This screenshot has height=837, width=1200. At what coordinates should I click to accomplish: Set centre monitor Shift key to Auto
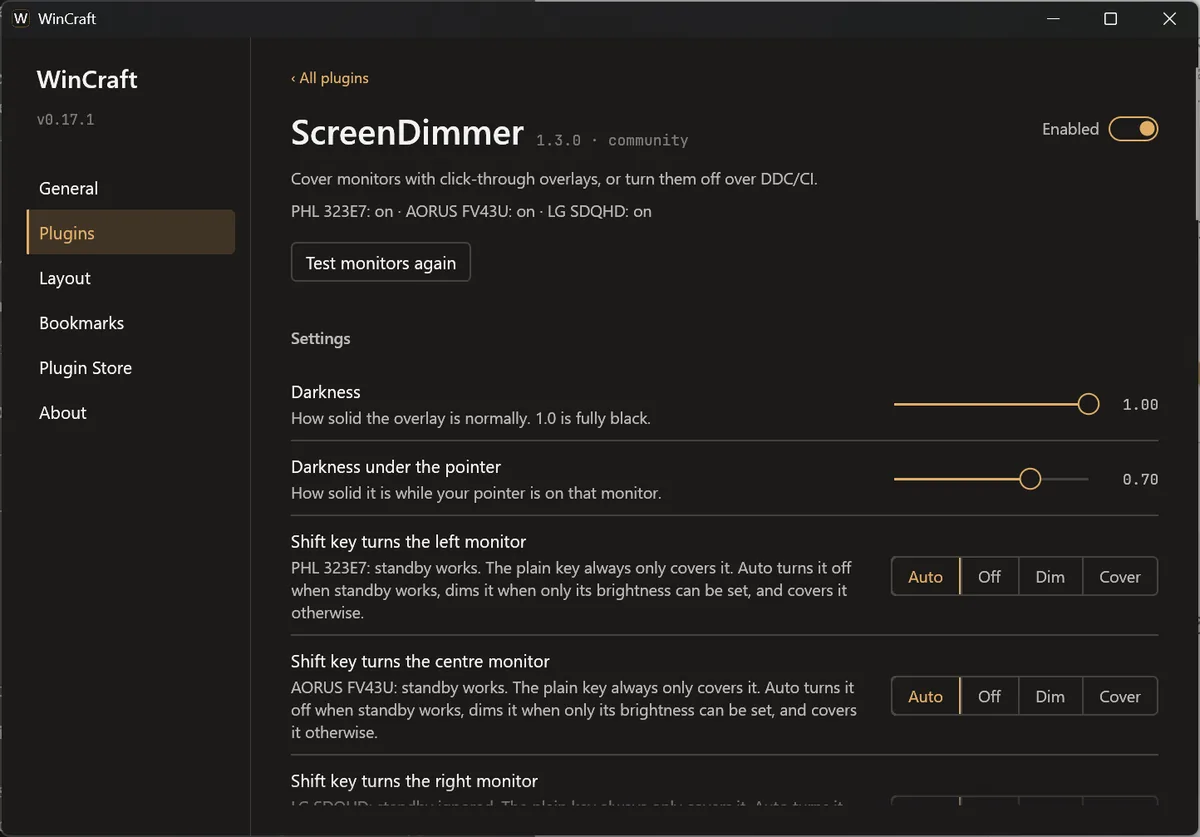coord(925,696)
